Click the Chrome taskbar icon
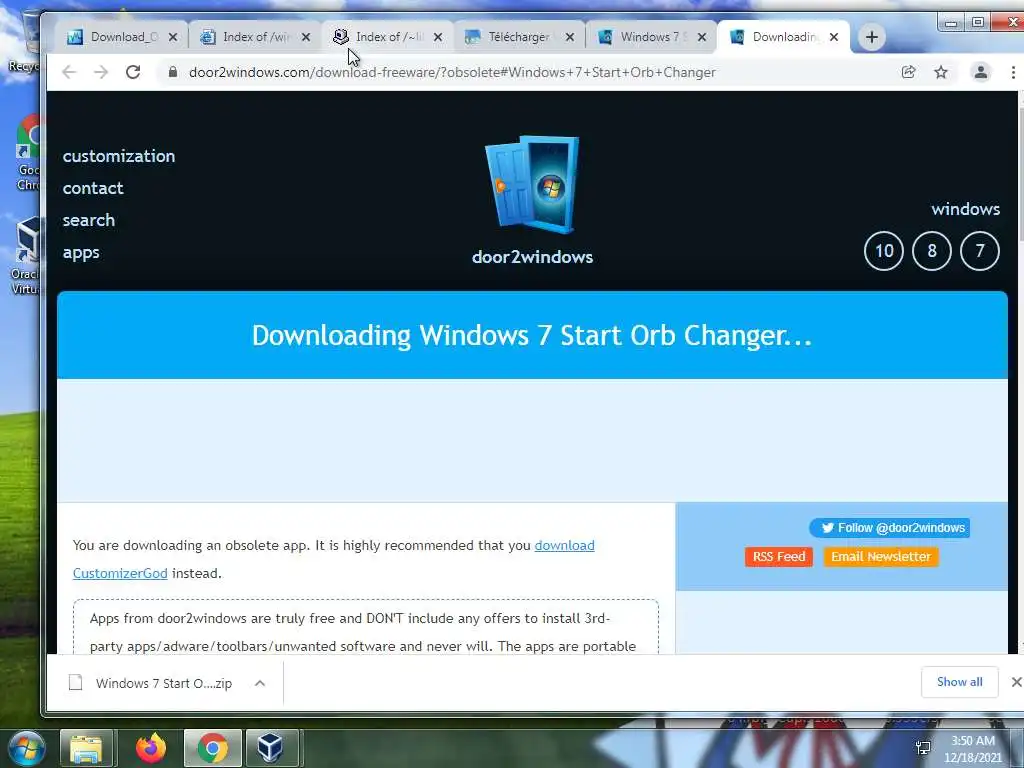Screen dimensions: 1024x768 (x=213, y=748)
